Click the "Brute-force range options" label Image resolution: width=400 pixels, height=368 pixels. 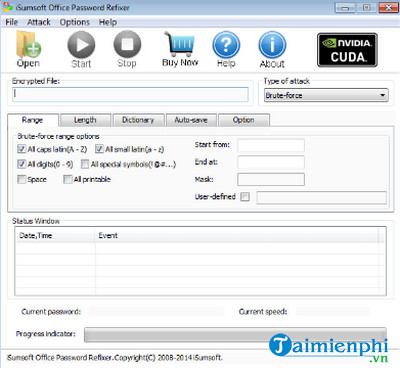click(x=58, y=136)
